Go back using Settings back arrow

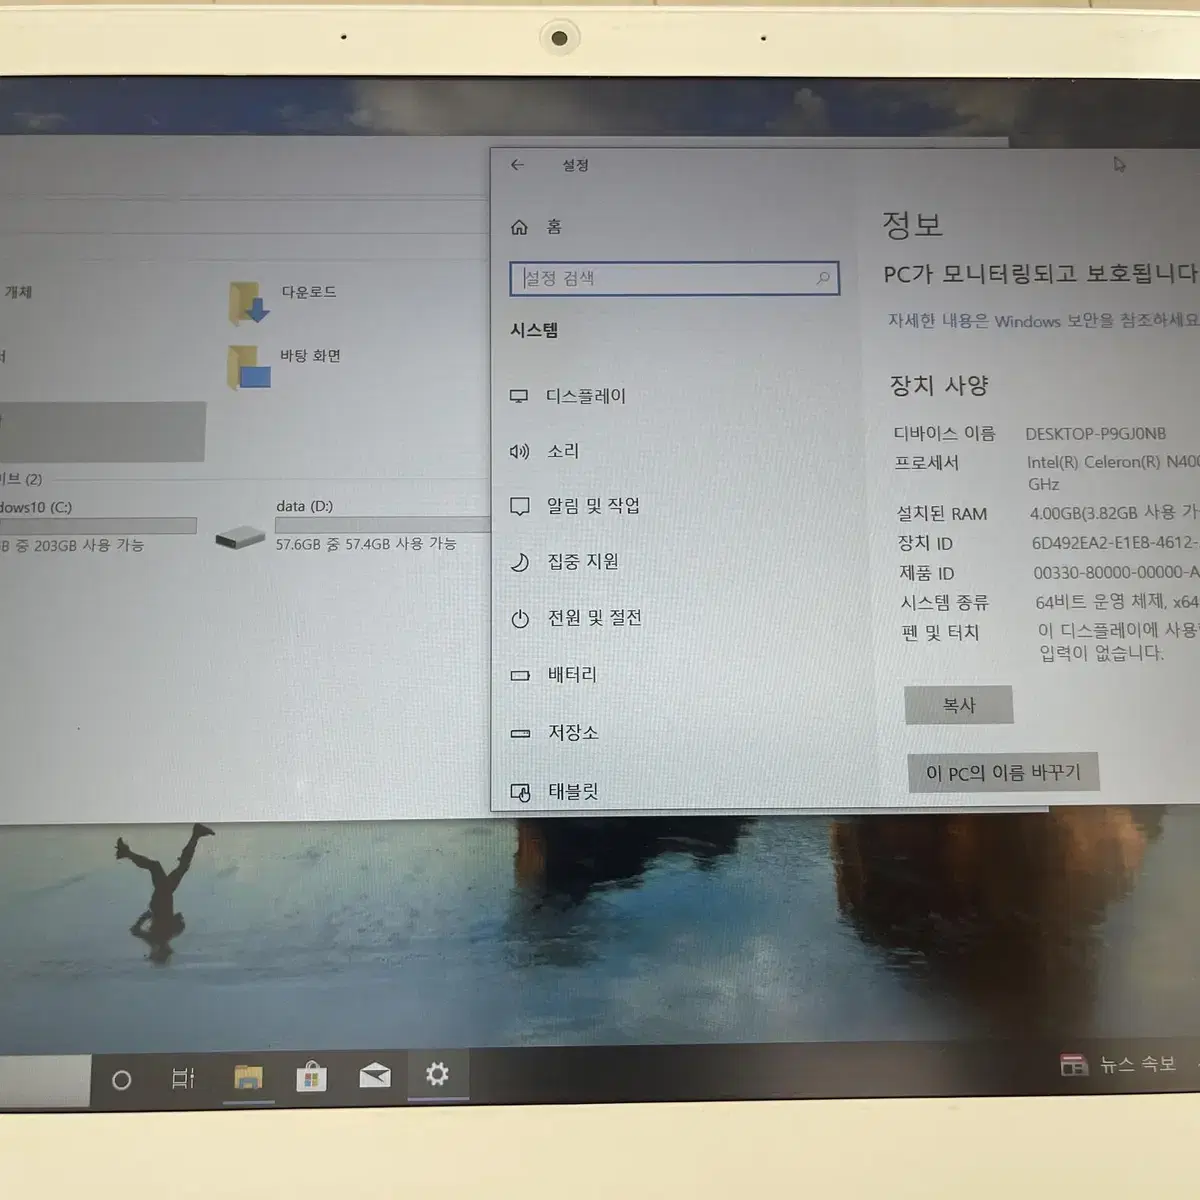(517, 165)
